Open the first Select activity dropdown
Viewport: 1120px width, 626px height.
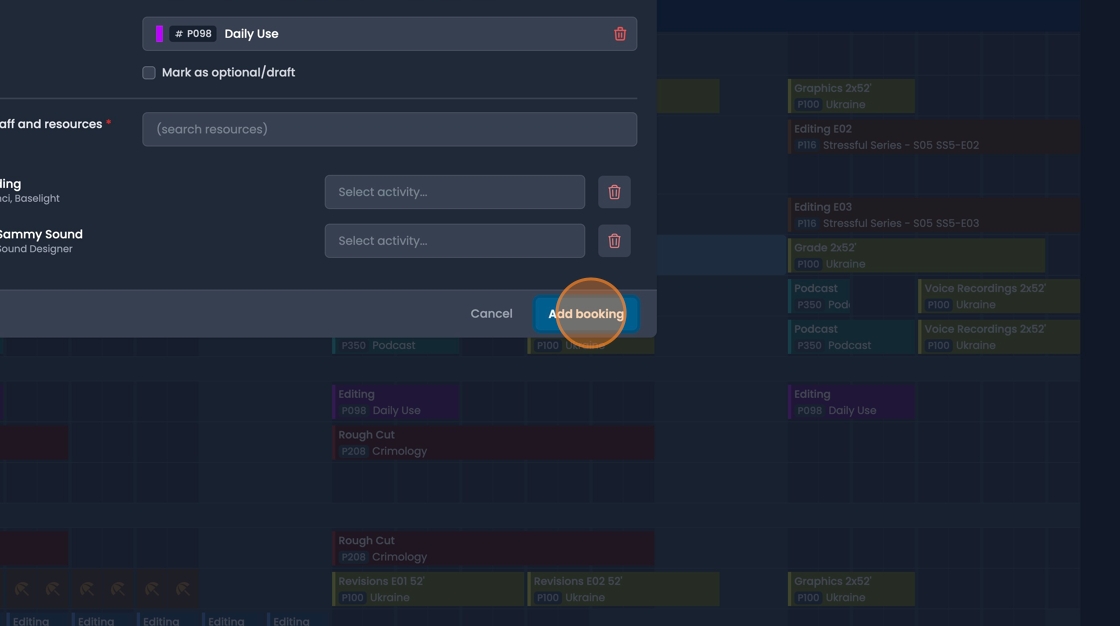pyautogui.click(x=454, y=191)
